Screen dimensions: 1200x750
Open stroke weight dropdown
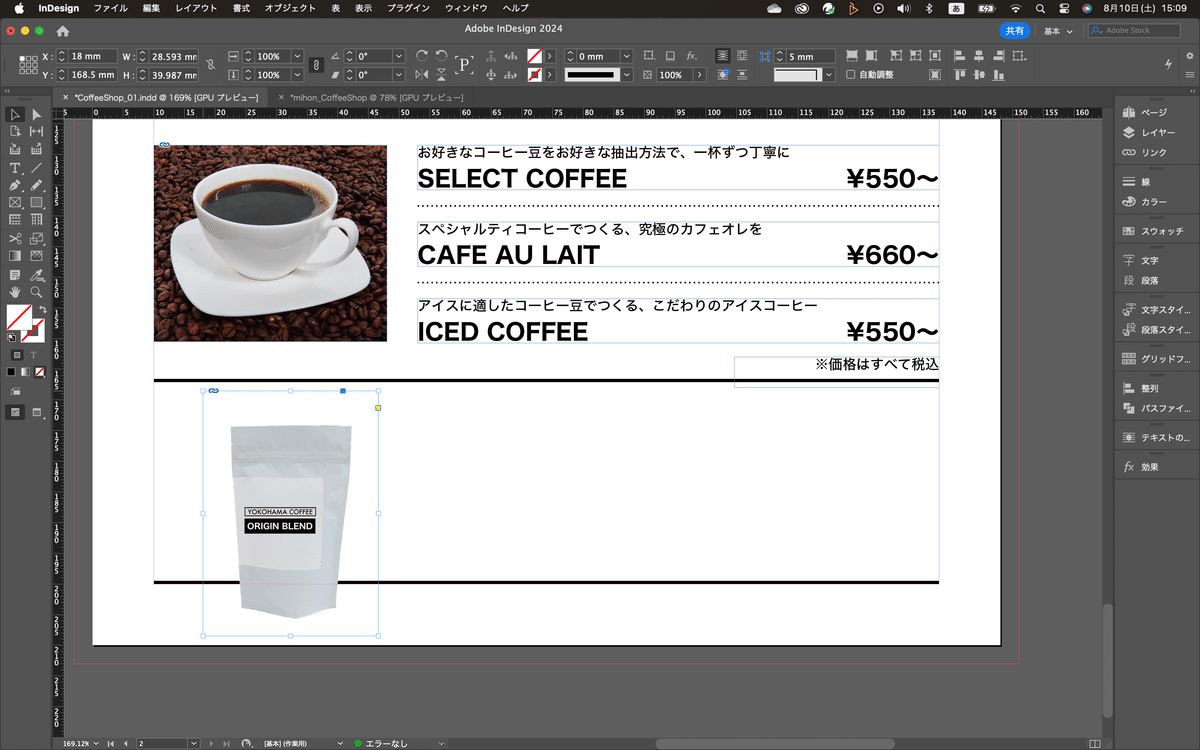(x=627, y=56)
